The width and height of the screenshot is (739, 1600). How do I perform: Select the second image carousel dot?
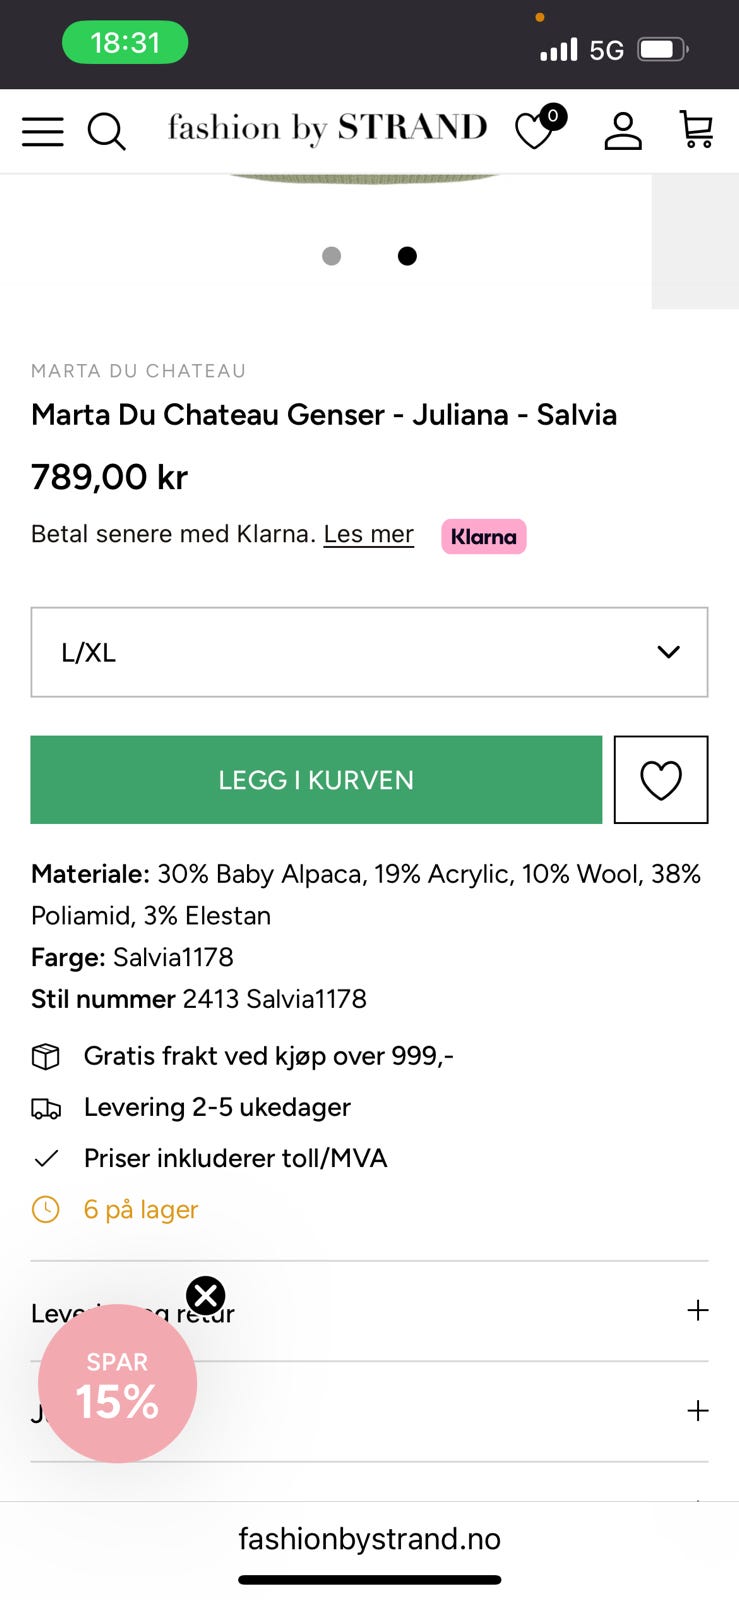(407, 256)
